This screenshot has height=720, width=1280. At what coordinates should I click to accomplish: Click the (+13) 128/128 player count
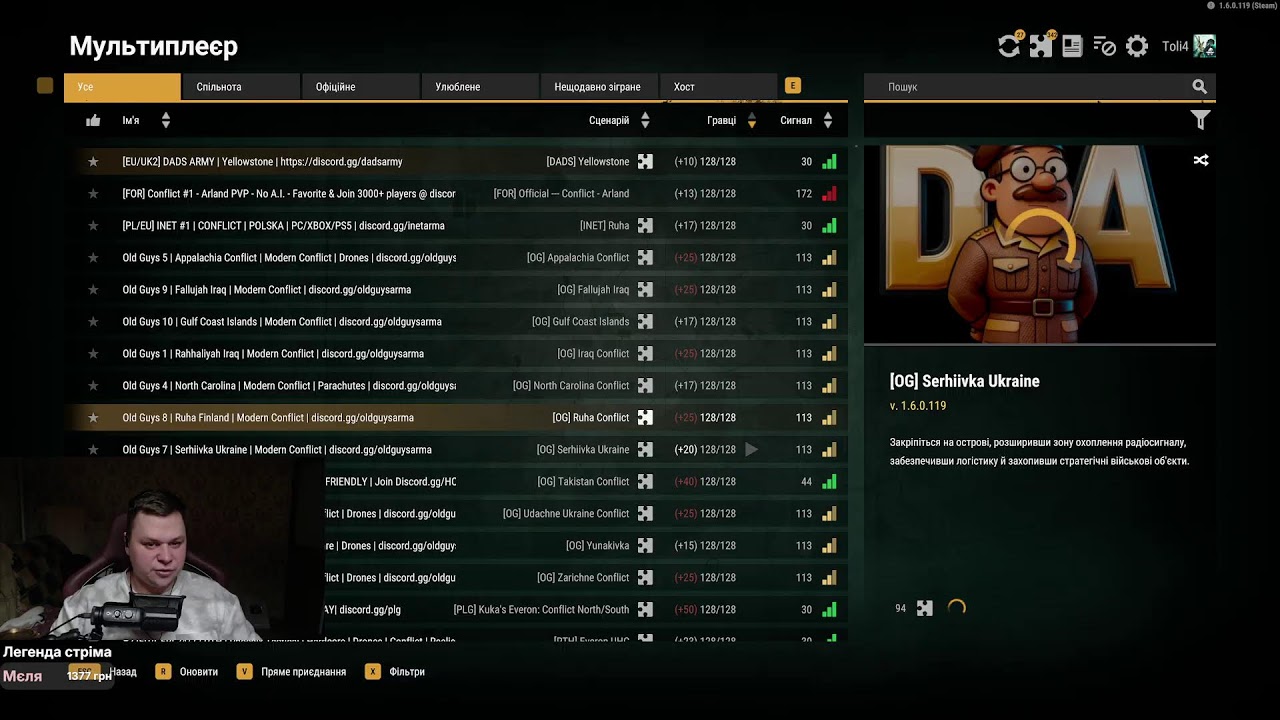coord(705,194)
